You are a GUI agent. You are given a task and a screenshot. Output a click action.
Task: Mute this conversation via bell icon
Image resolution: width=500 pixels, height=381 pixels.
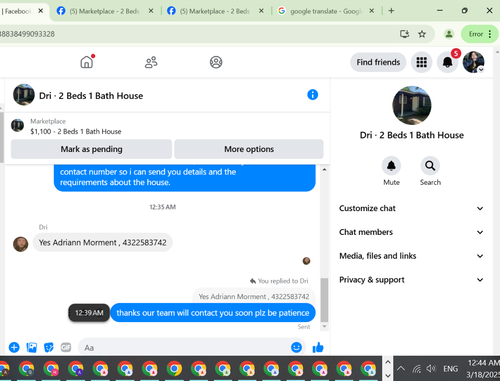pyautogui.click(x=391, y=166)
